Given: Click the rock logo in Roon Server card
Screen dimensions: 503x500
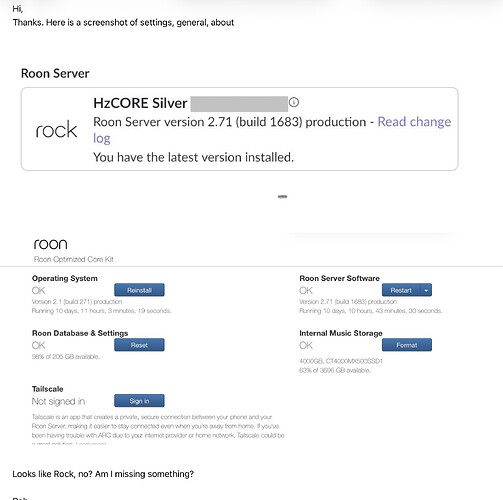Looking at the screenshot, I should 56,129.
